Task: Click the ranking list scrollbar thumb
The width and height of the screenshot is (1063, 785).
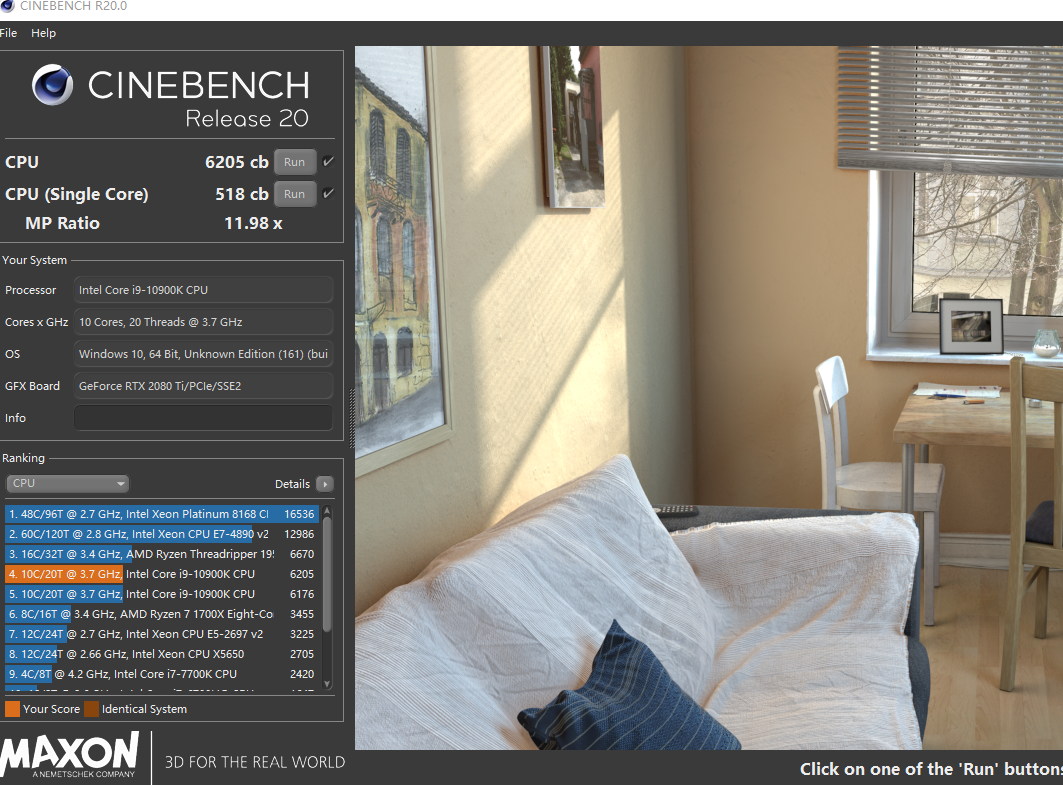Action: 327,575
